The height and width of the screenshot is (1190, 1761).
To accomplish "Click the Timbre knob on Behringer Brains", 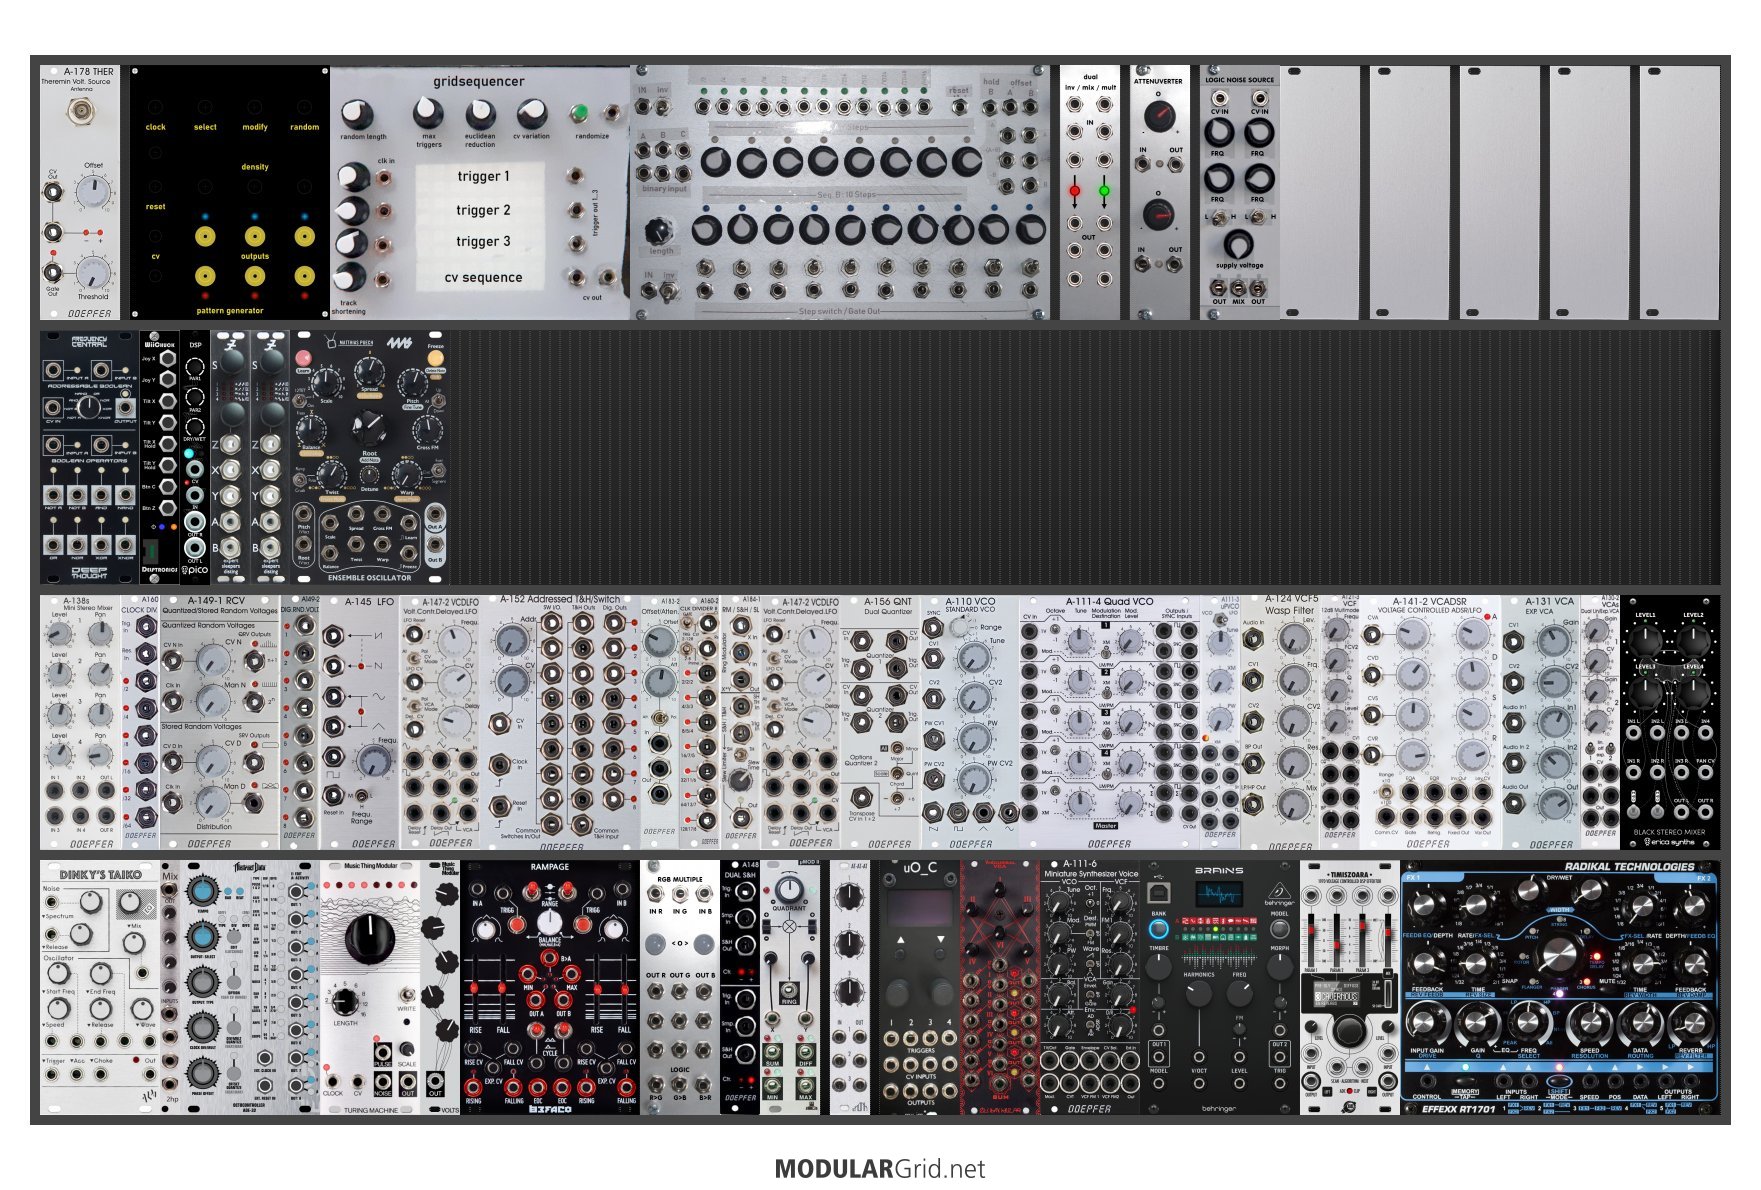I will (1158, 967).
